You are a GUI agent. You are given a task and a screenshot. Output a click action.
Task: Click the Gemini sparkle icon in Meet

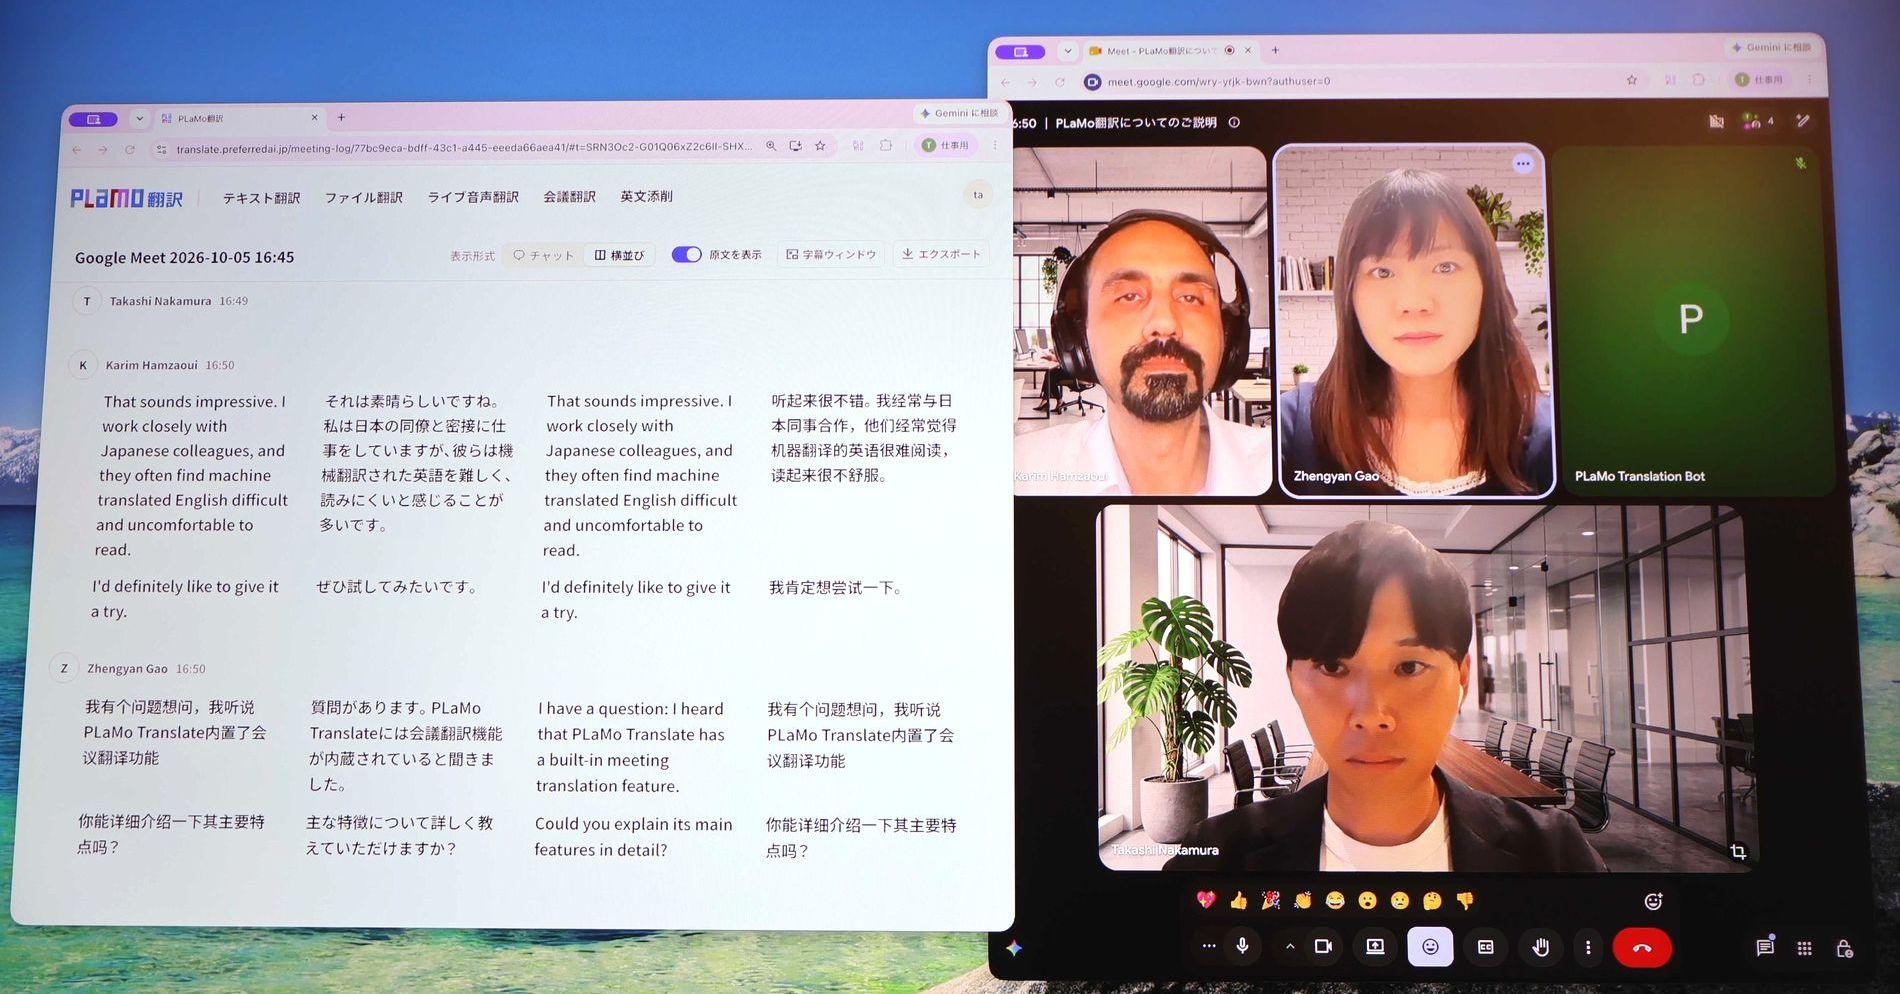point(1014,947)
